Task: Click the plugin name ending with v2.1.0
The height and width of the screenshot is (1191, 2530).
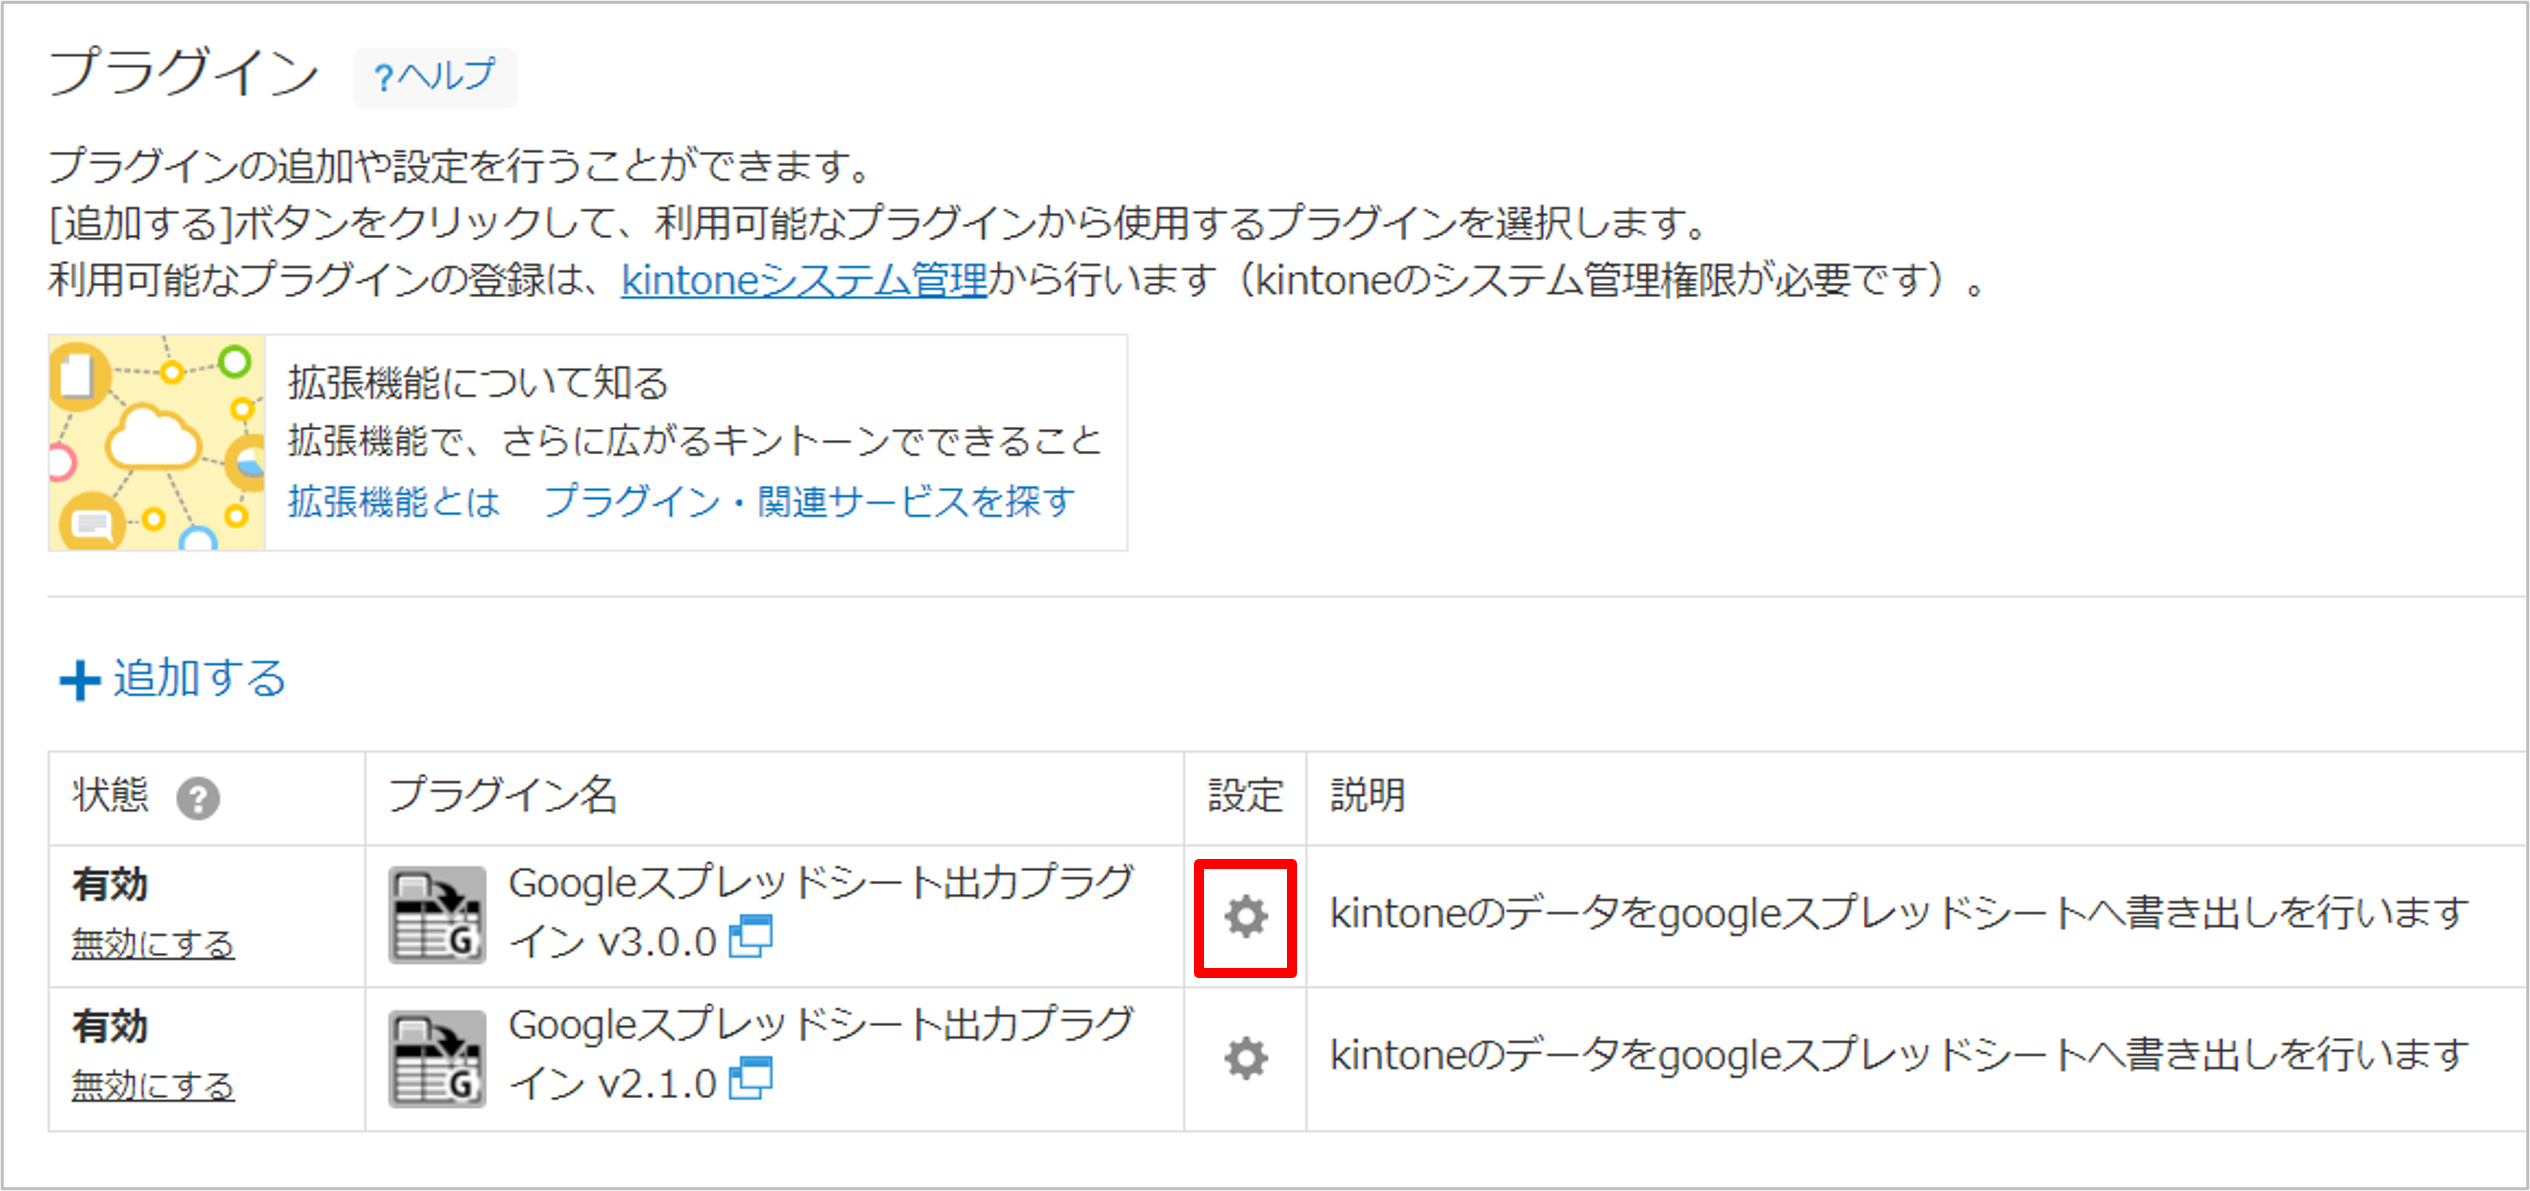Action: tap(821, 1054)
